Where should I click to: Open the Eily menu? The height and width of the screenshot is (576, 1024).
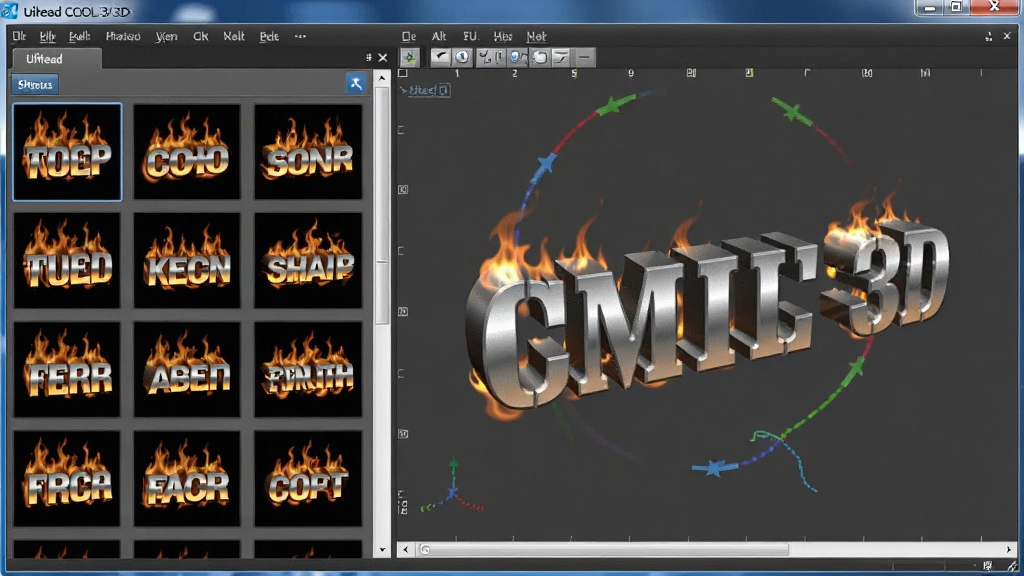[48, 37]
